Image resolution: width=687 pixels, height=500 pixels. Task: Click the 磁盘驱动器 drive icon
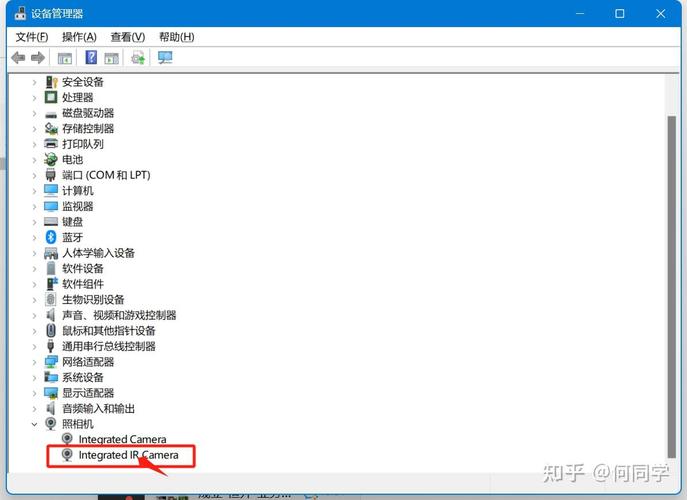pyautogui.click(x=51, y=114)
